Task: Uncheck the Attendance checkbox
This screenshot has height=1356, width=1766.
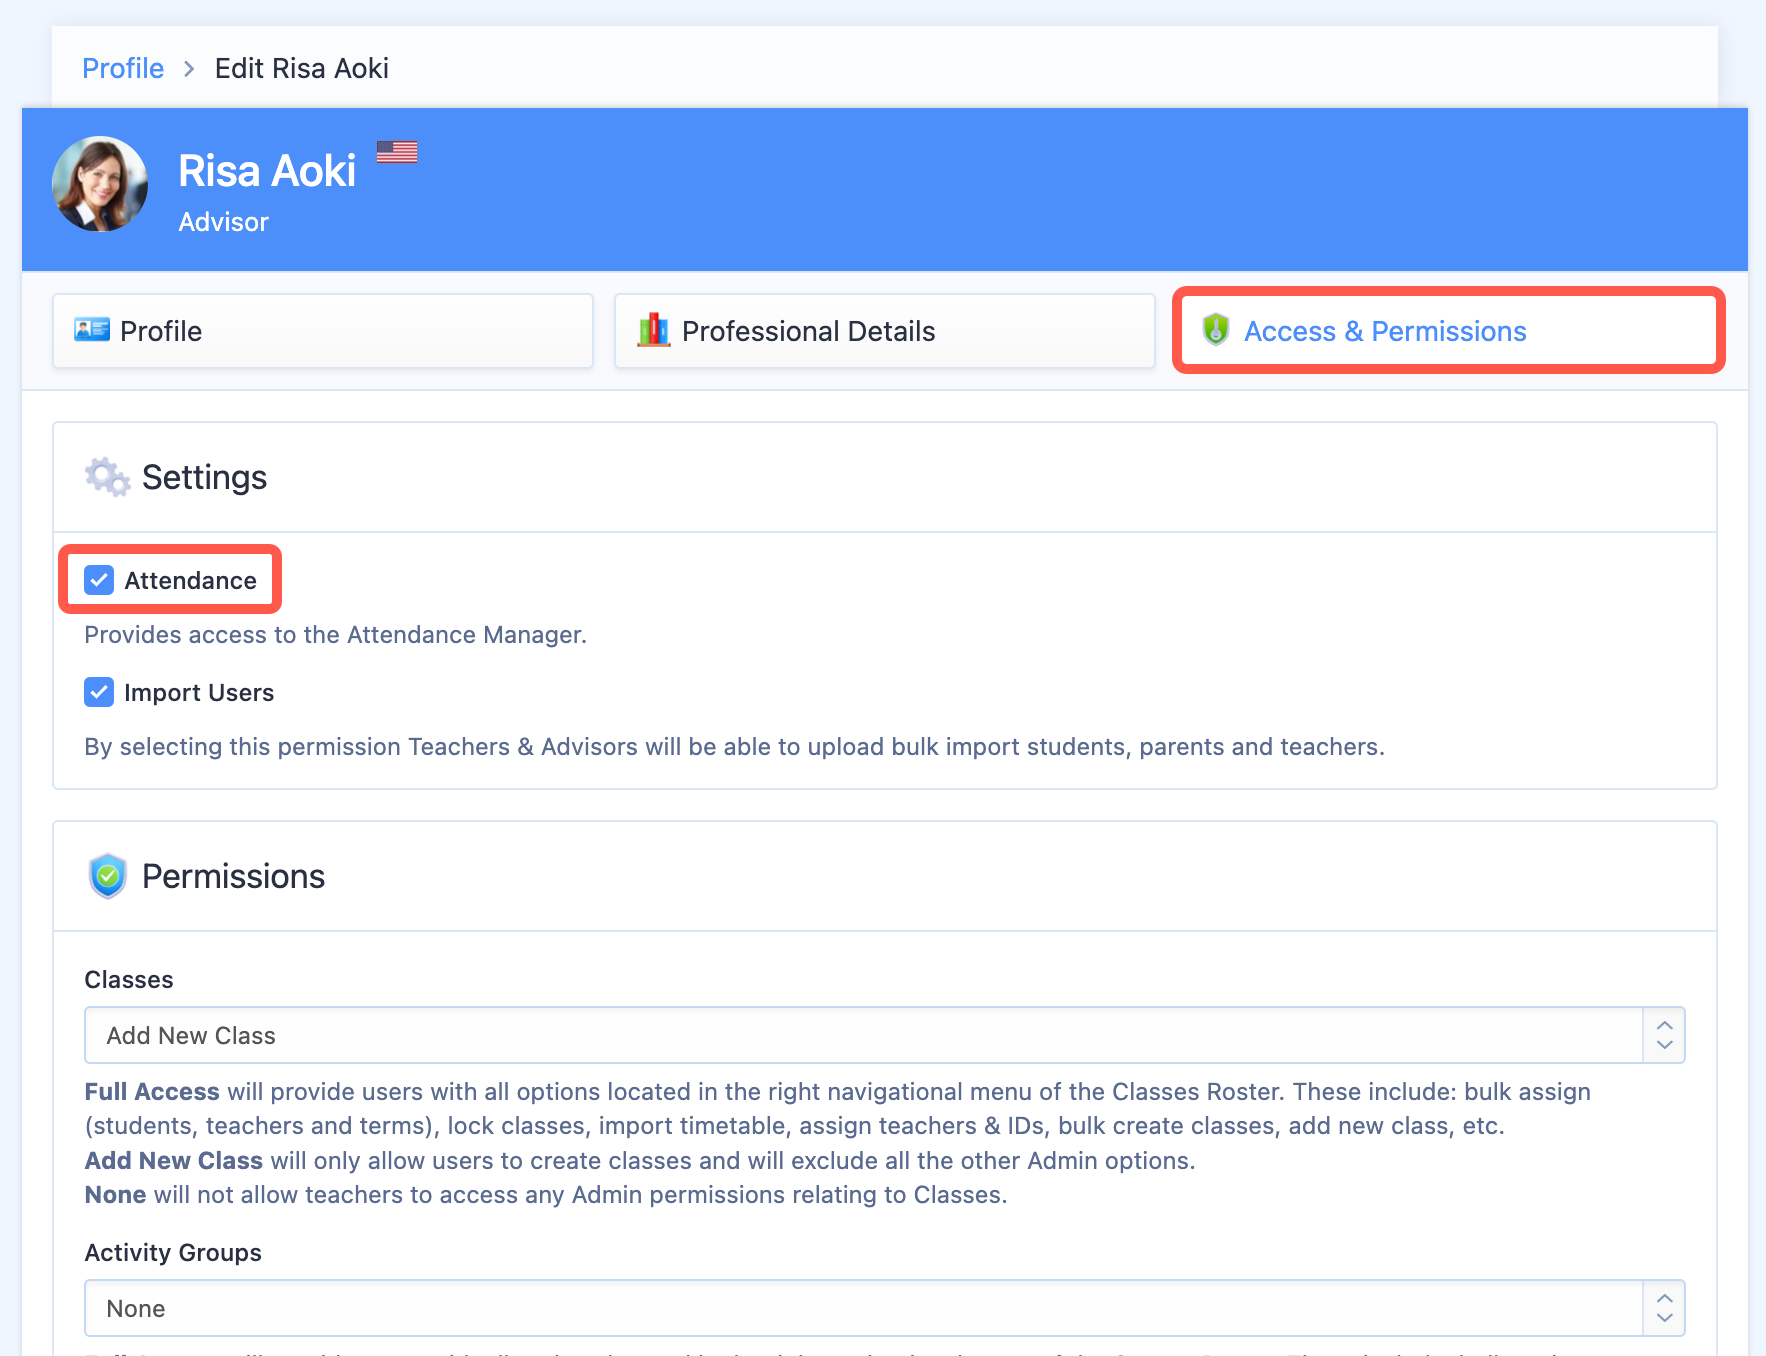Action: point(99,580)
